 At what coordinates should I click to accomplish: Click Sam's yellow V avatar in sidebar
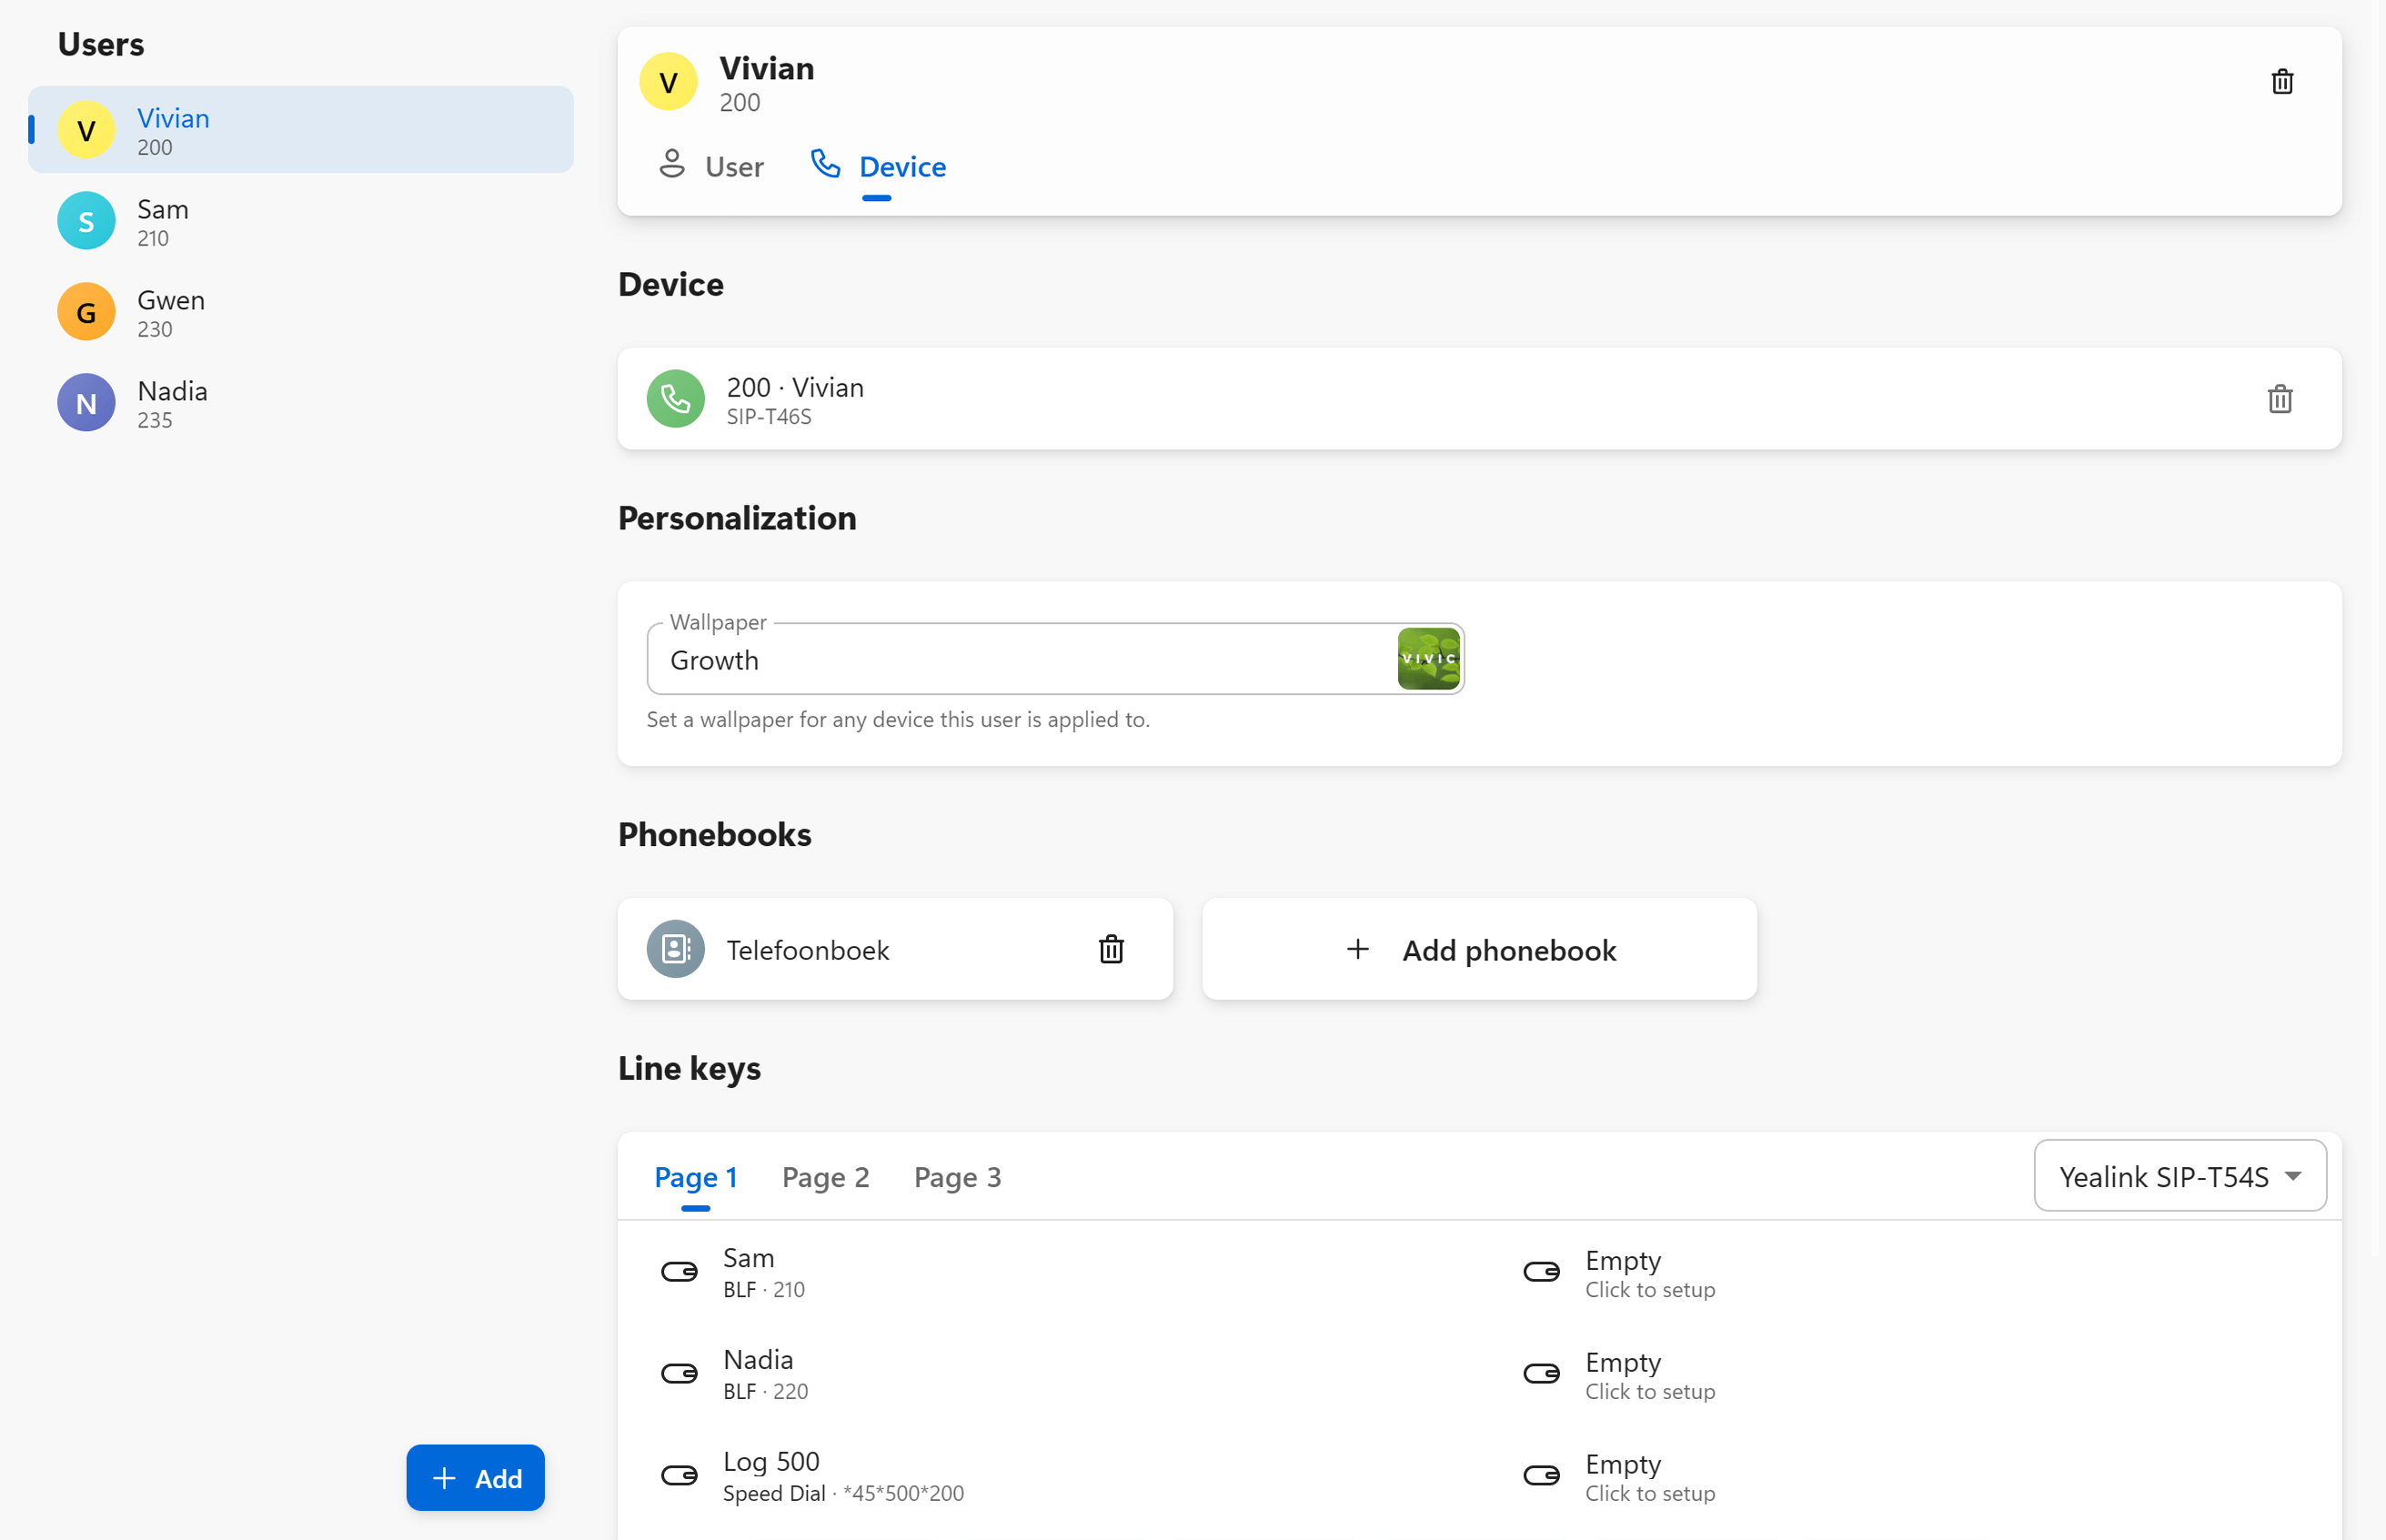[86, 130]
